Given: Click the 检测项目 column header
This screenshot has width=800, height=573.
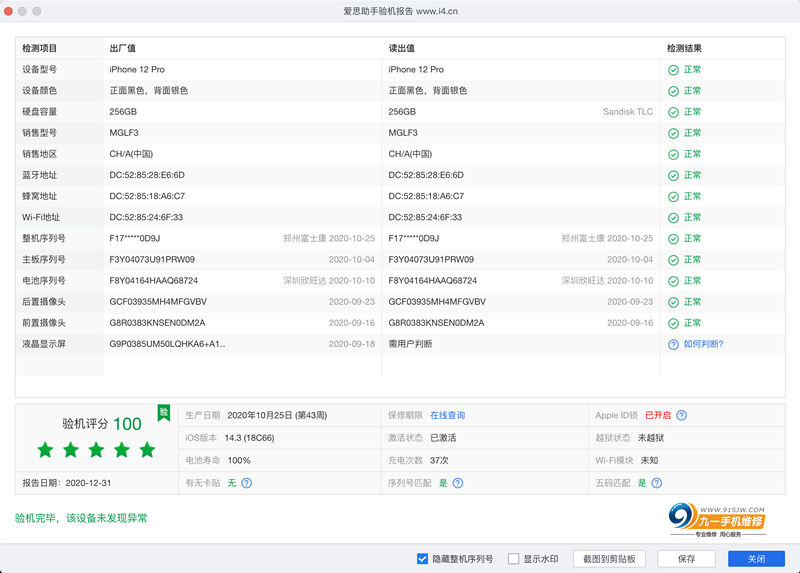Looking at the screenshot, I should [x=39, y=48].
